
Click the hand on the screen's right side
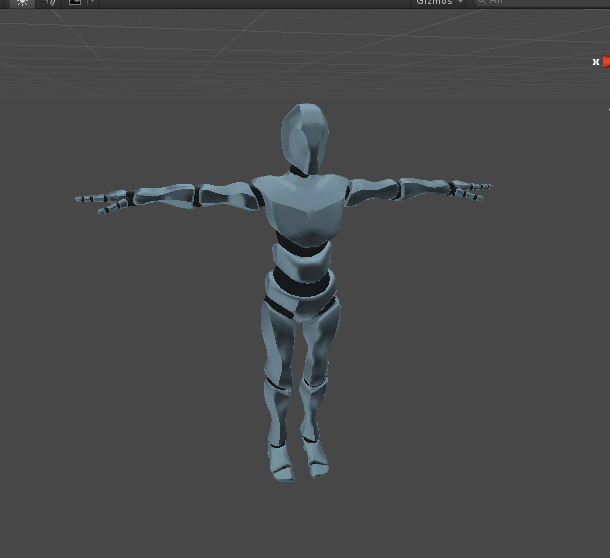pyautogui.click(x=468, y=188)
